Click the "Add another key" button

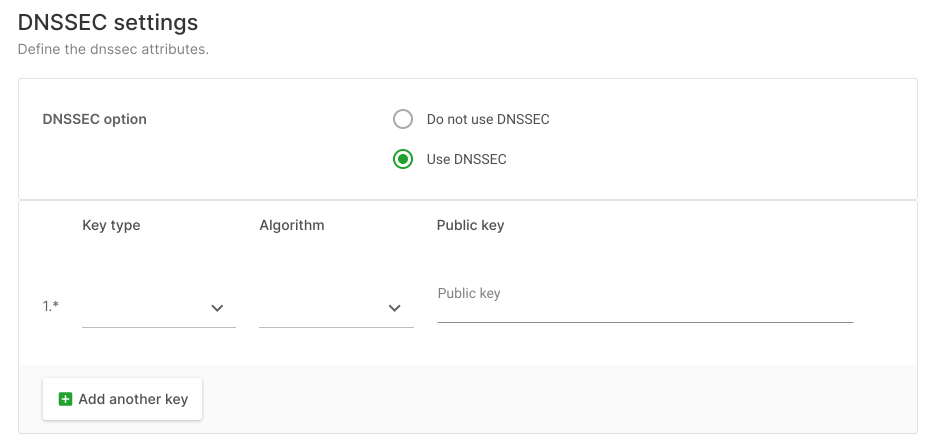point(123,399)
